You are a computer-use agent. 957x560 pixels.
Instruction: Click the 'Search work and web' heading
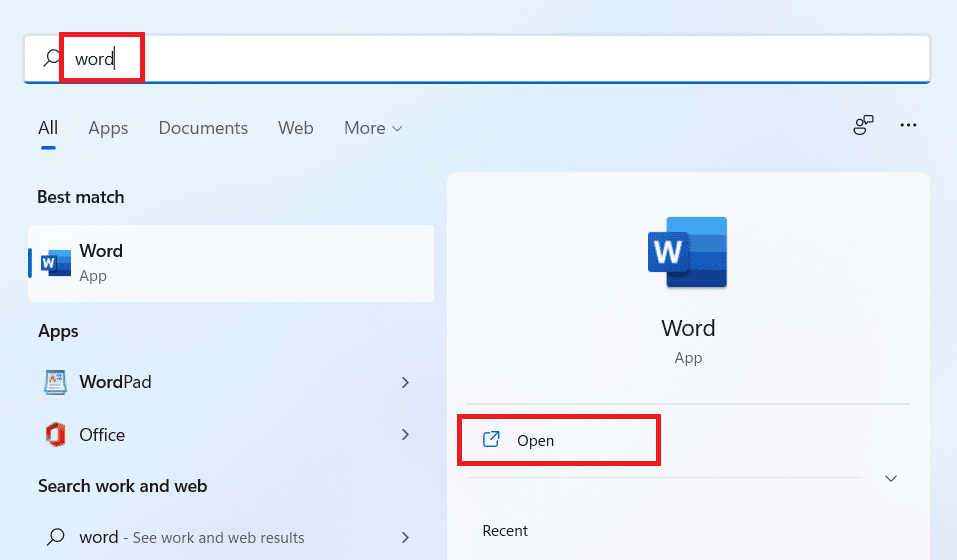click(123, 486)
